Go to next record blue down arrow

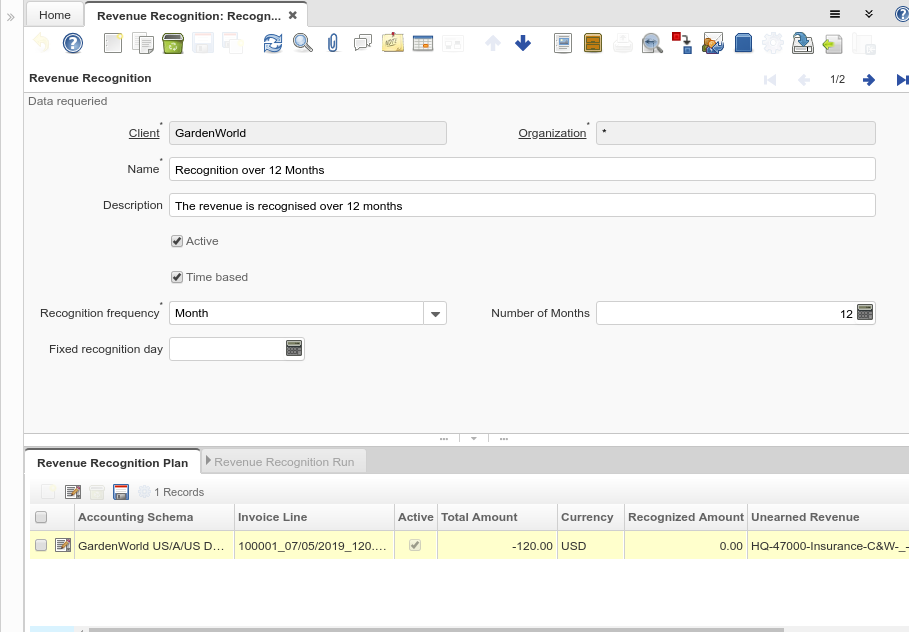(x=523, y=43)
